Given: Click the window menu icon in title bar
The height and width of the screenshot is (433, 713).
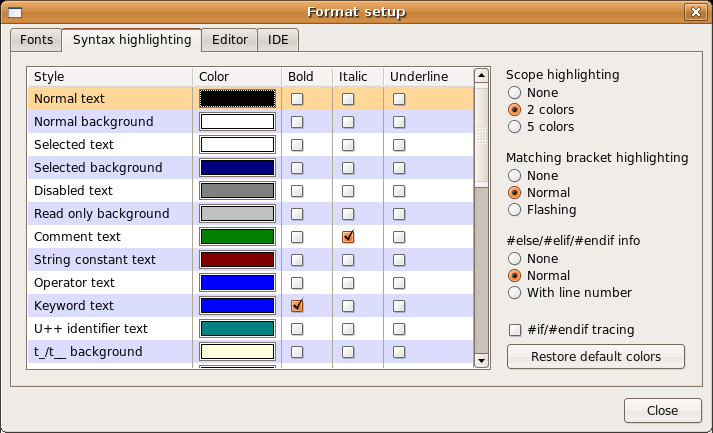Looking at the screenshot, I should tap(15, 12).
